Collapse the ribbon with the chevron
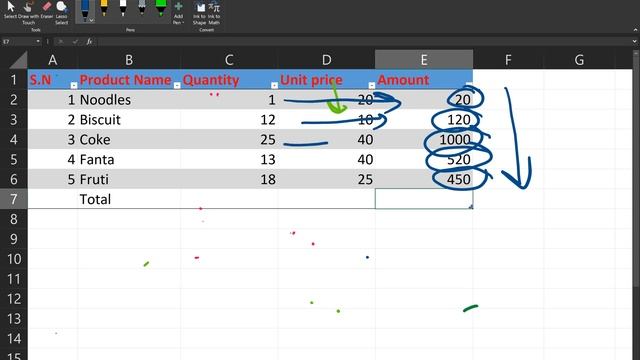640x360 pixels. tap(635, 30)
